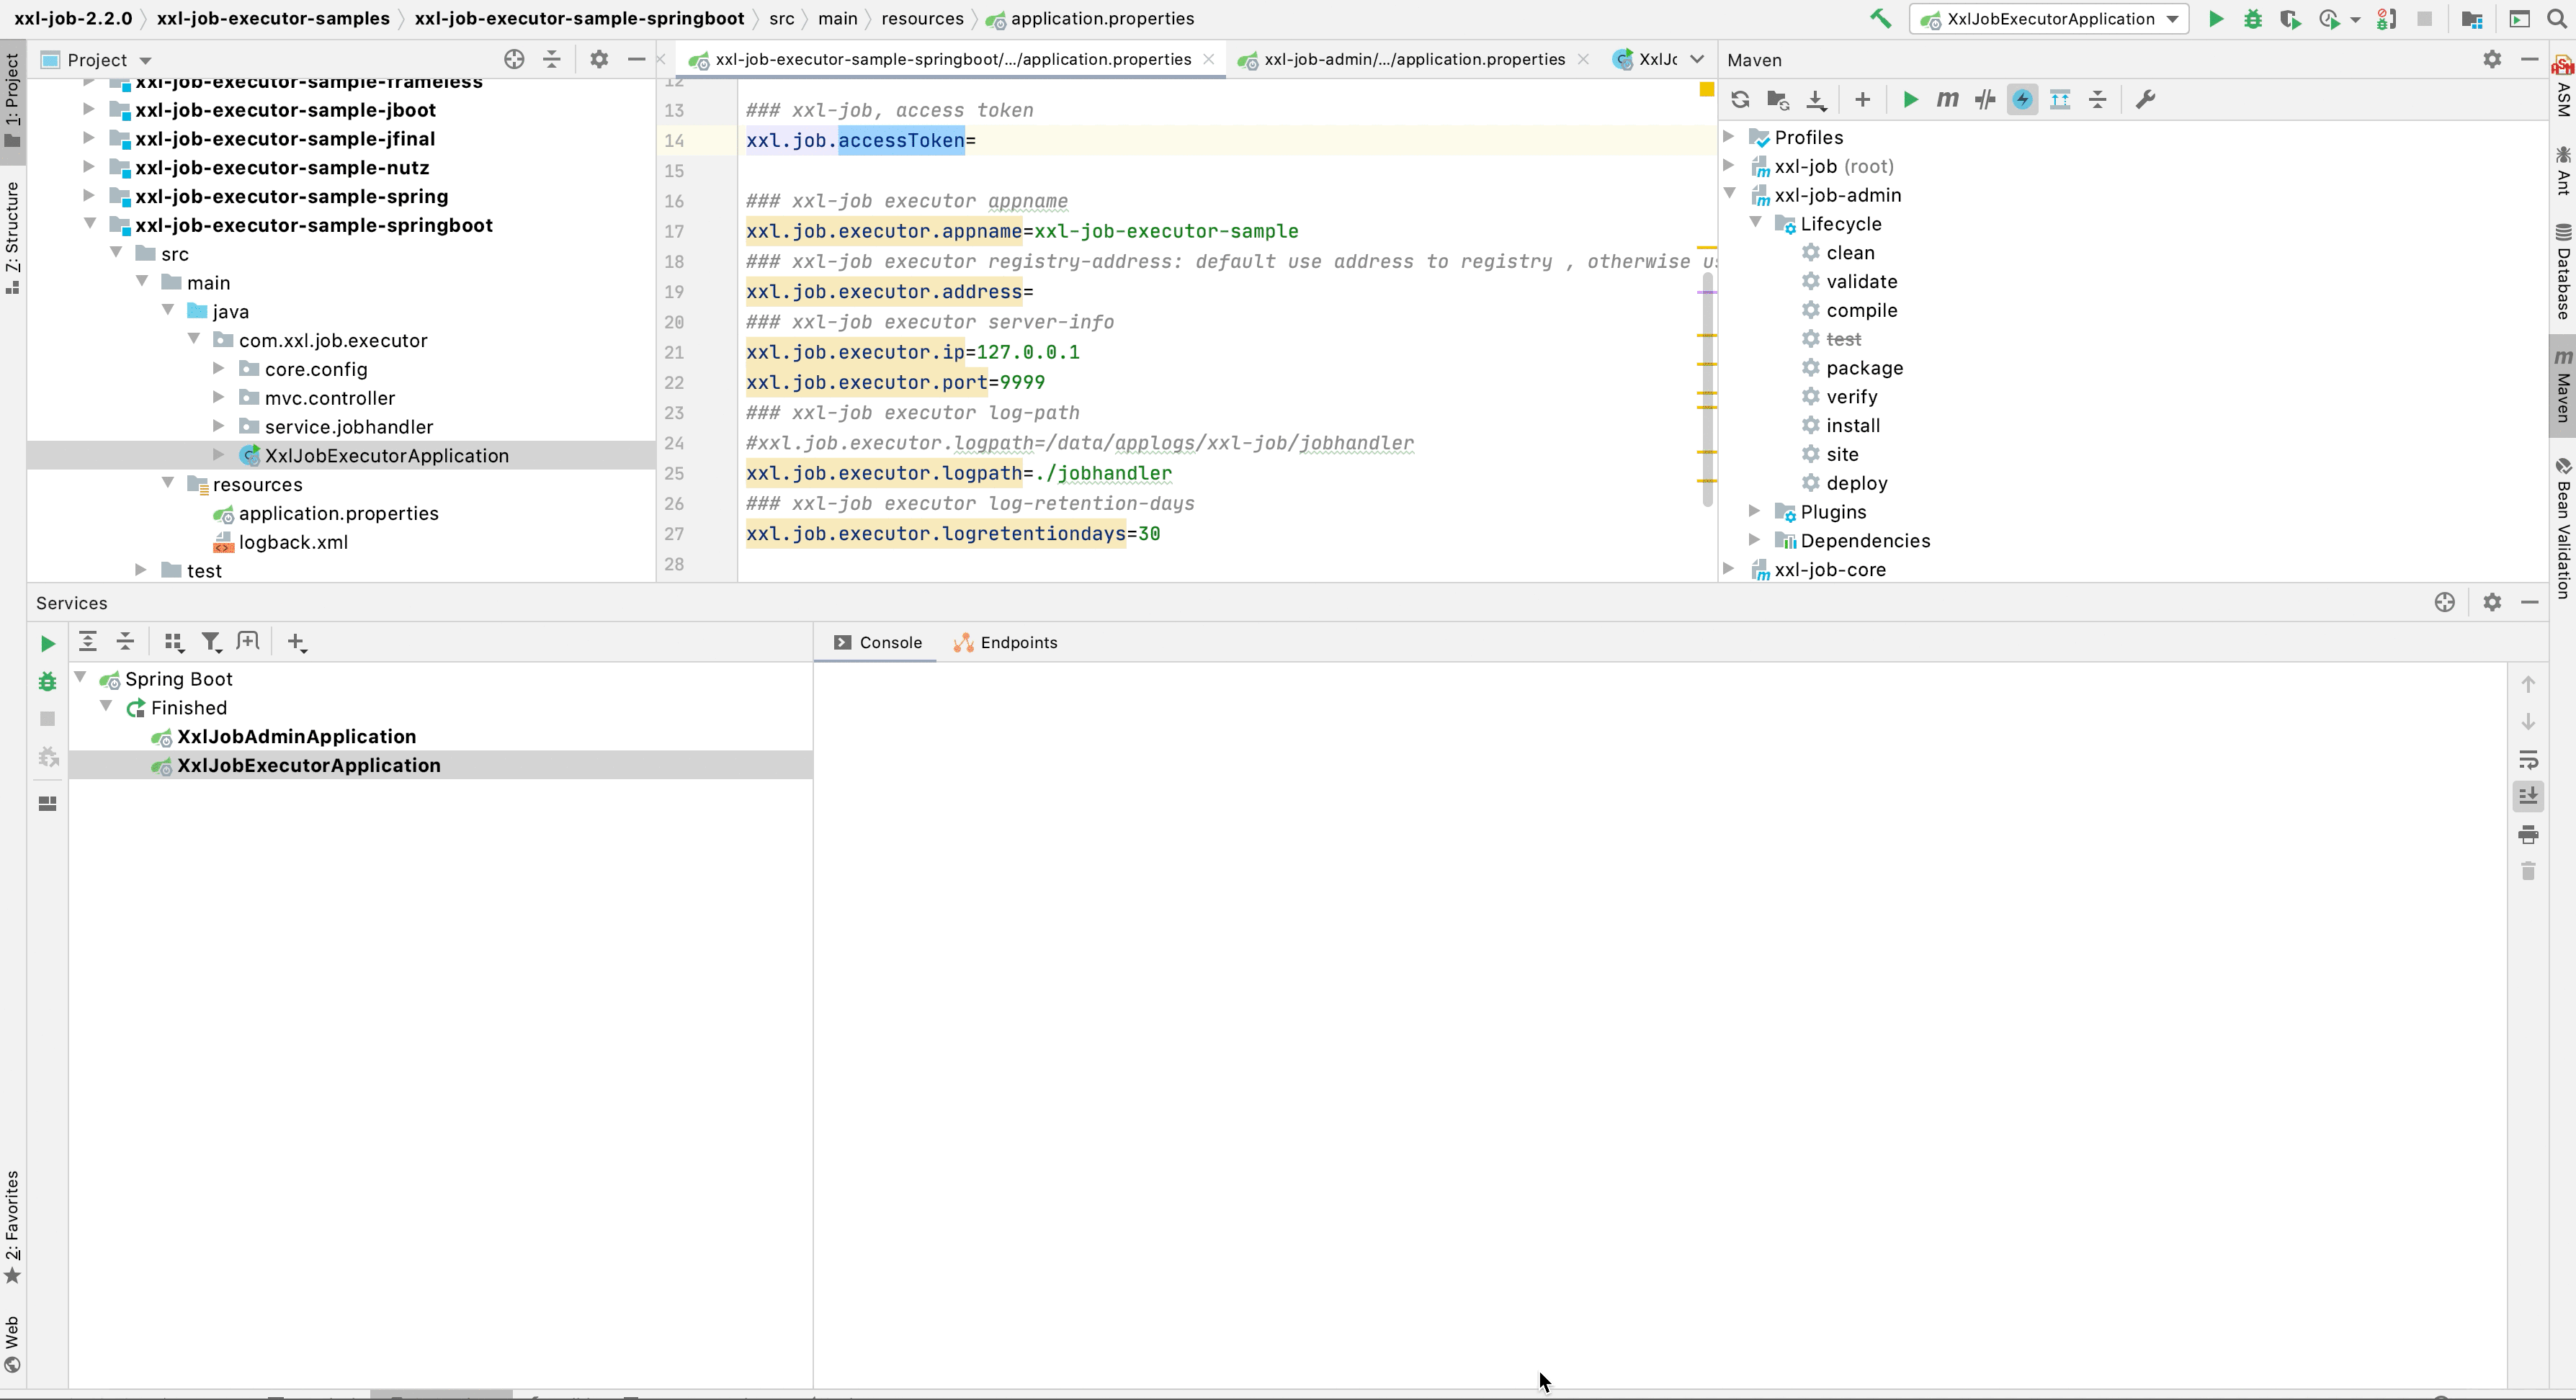This screenshot has width=2576, height=1400.
Task: Open Database tool window tab
Action: [x=2563, y=272]
